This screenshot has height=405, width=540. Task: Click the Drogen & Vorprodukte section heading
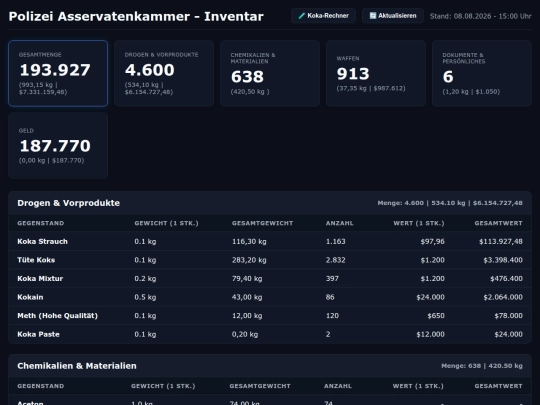point(69,203)
